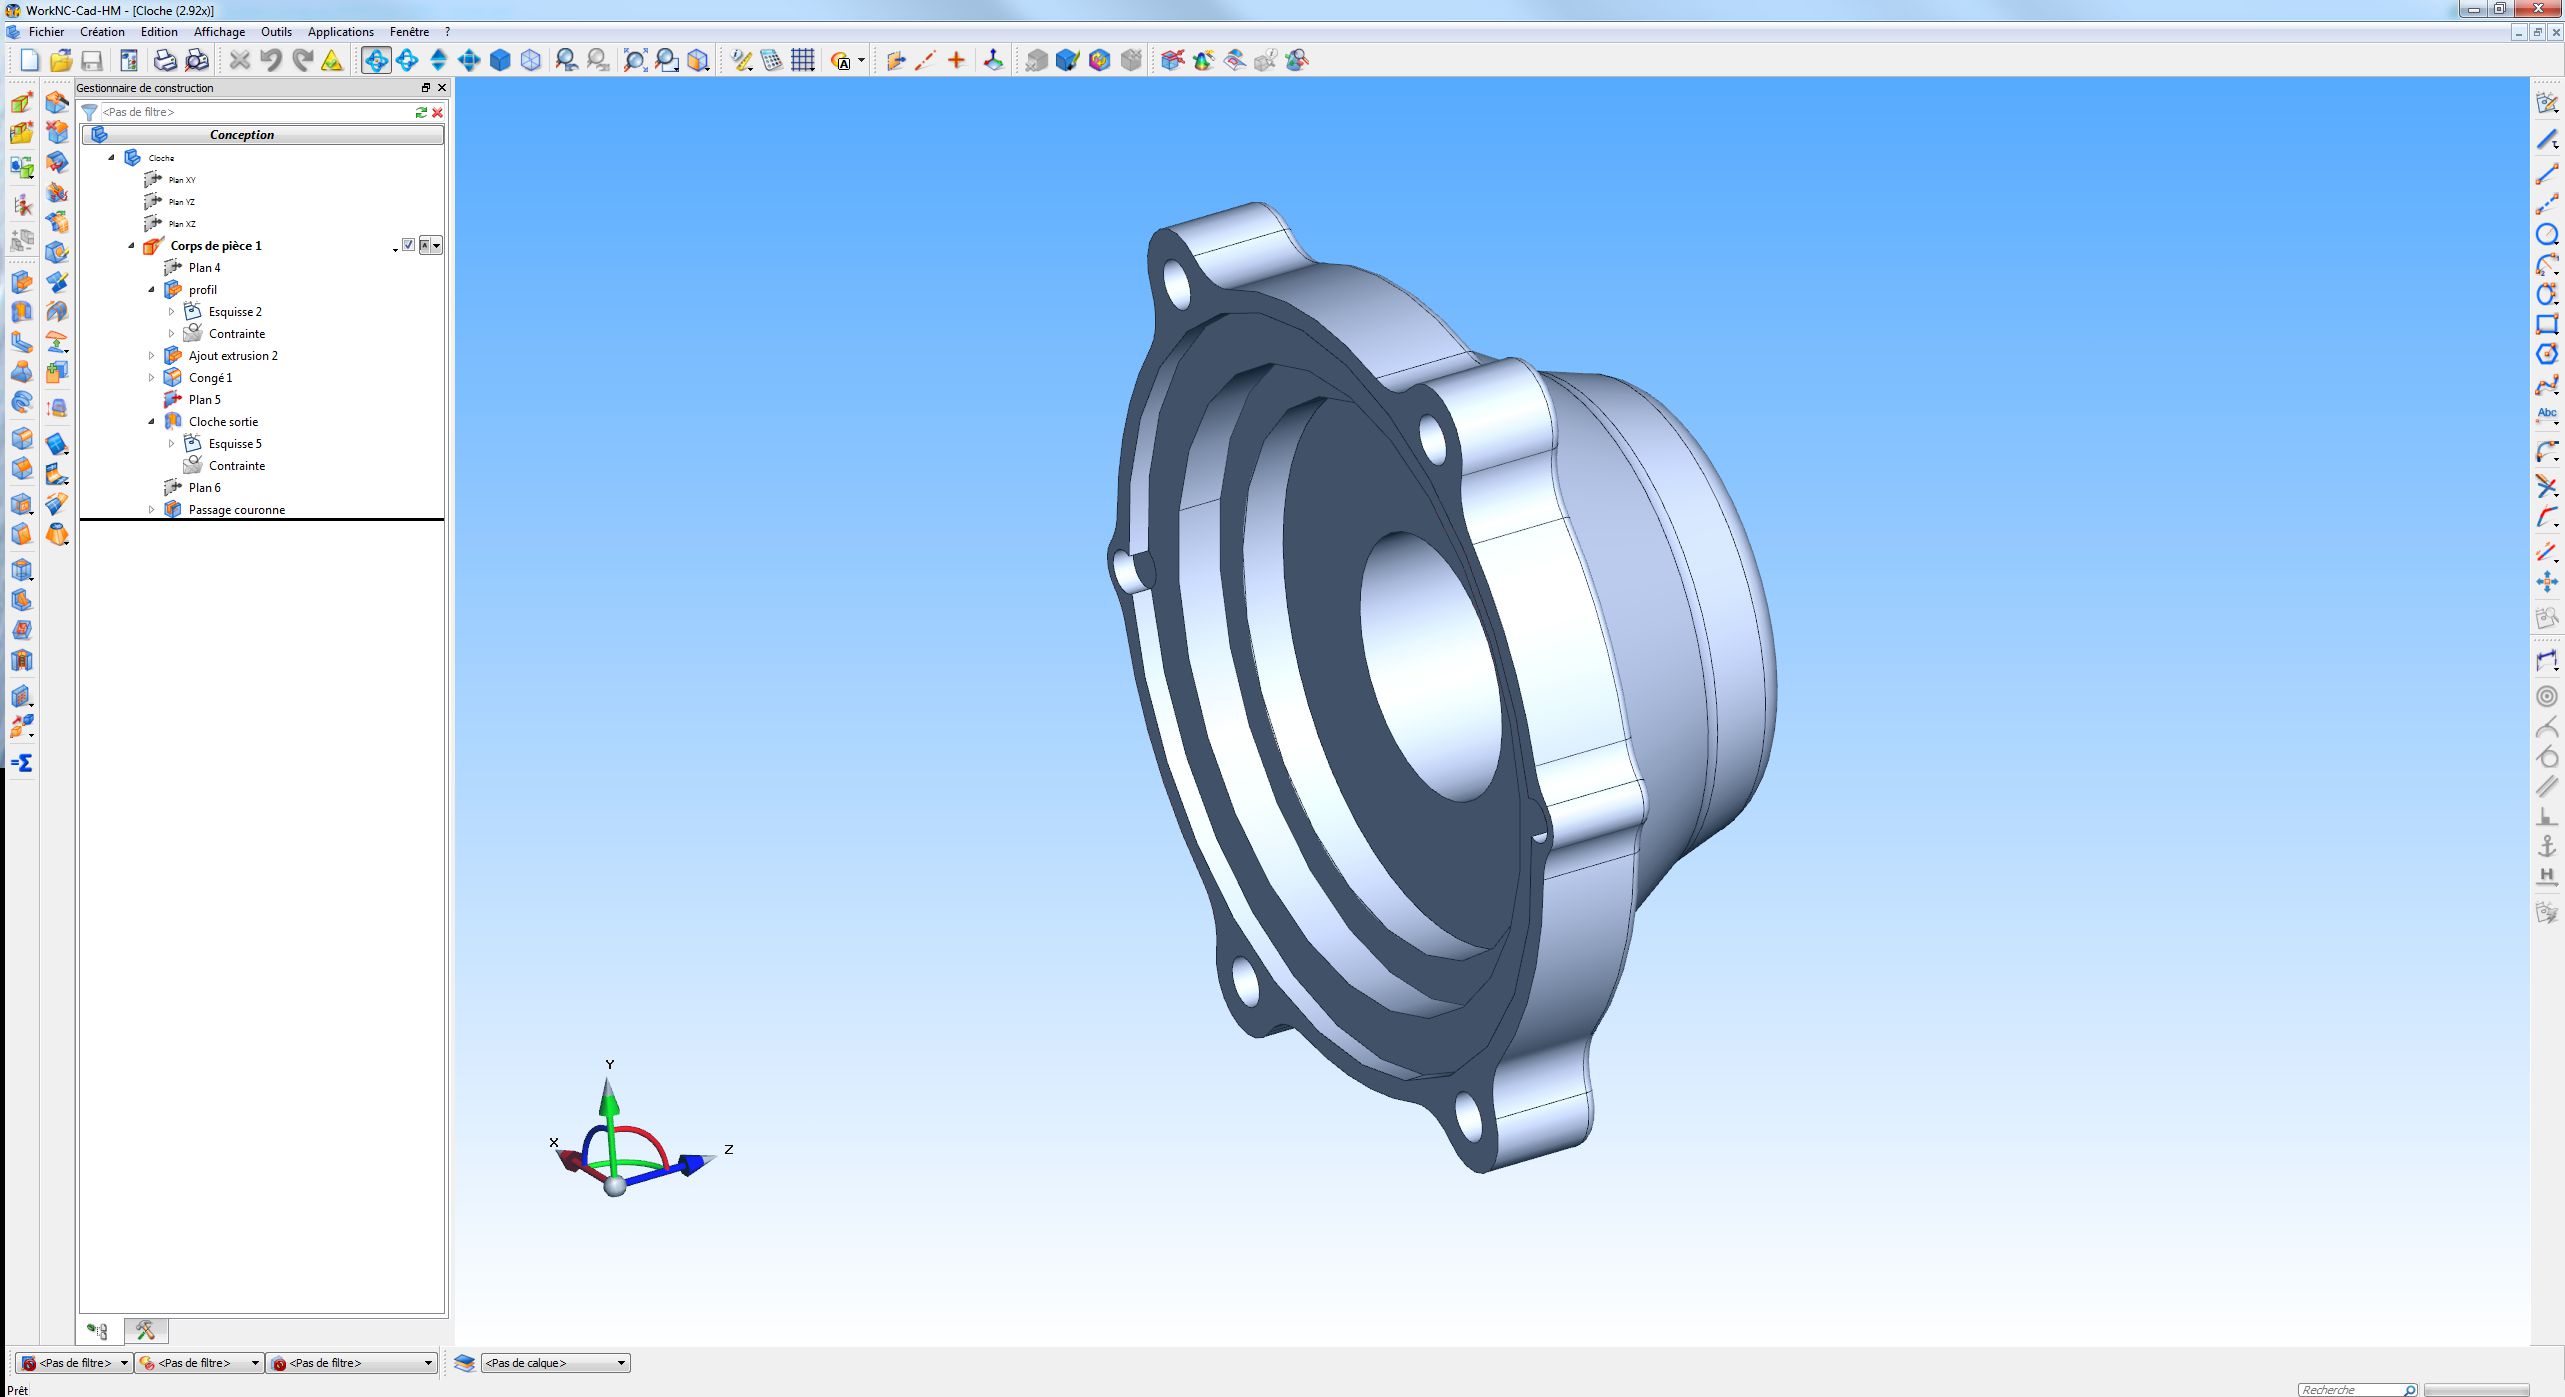Click the Print icon in toolbar
The image size is (2565, 1397).
[165, 61]
